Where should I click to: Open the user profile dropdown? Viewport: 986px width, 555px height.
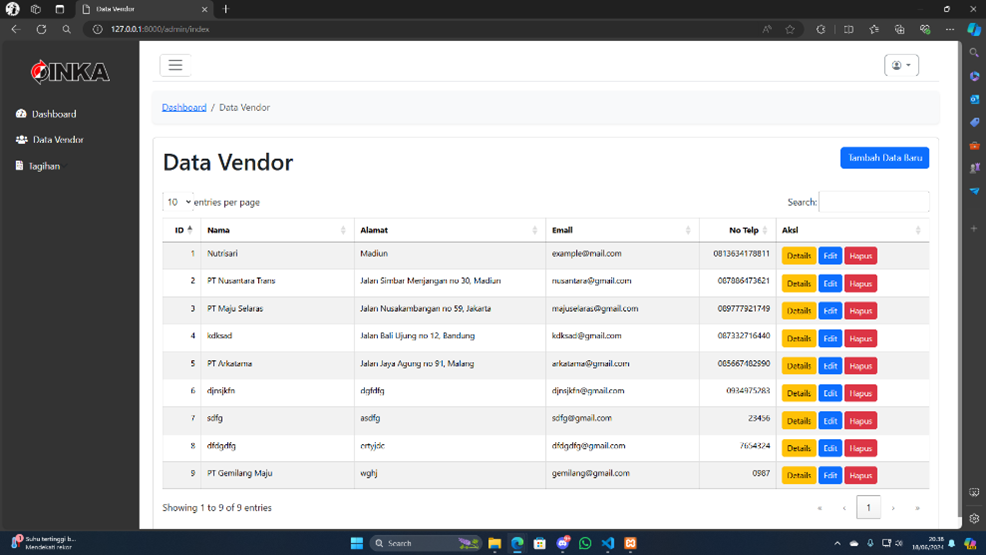(x=901, y=65)
